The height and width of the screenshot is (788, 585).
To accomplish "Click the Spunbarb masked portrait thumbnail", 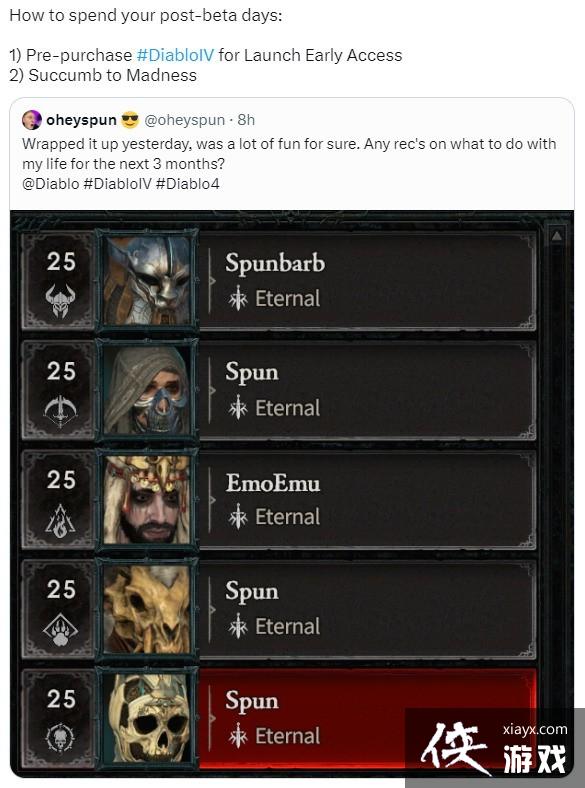I will pos(147,280).
